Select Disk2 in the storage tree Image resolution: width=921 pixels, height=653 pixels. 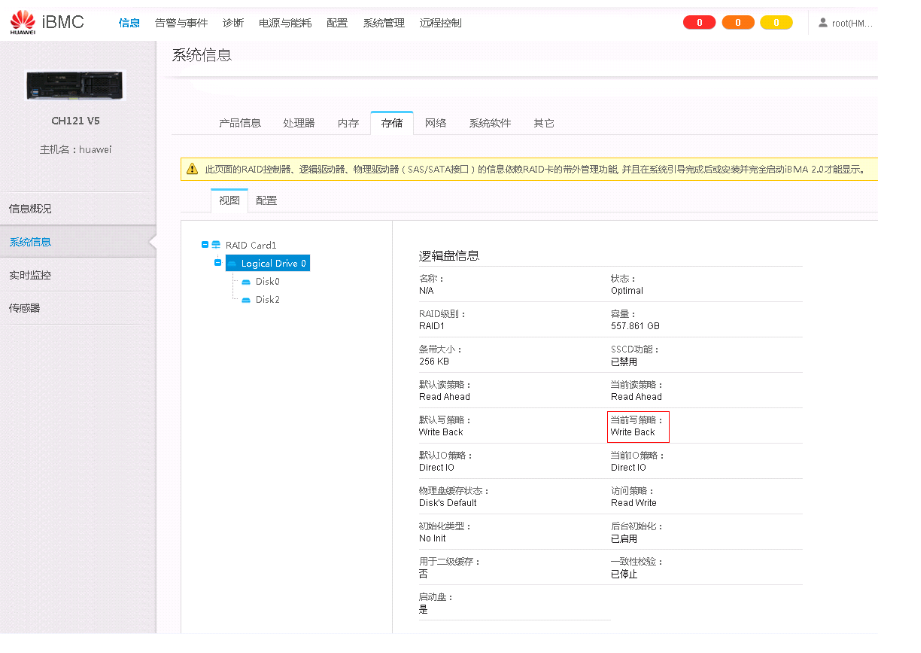click(x=266, y=299)
